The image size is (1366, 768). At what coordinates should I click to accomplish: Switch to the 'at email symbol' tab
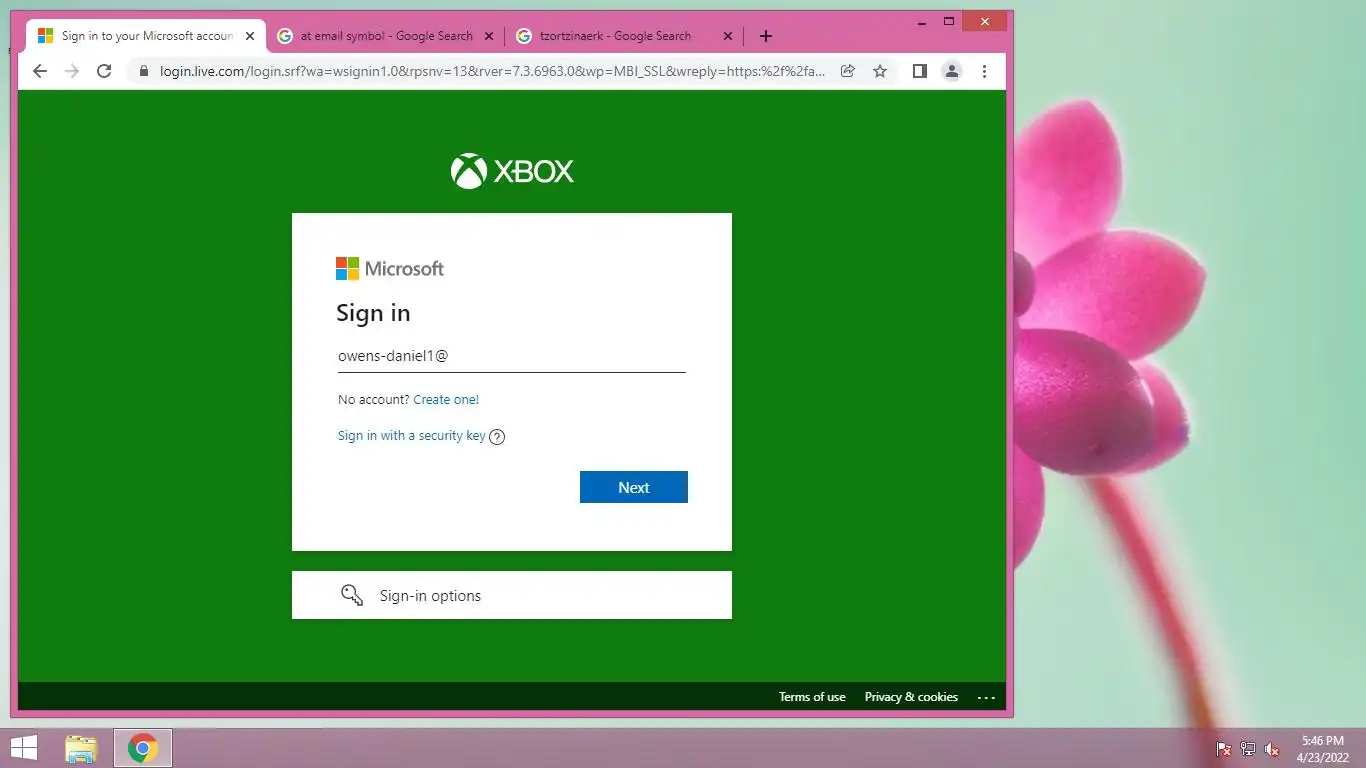pos(385,36)
